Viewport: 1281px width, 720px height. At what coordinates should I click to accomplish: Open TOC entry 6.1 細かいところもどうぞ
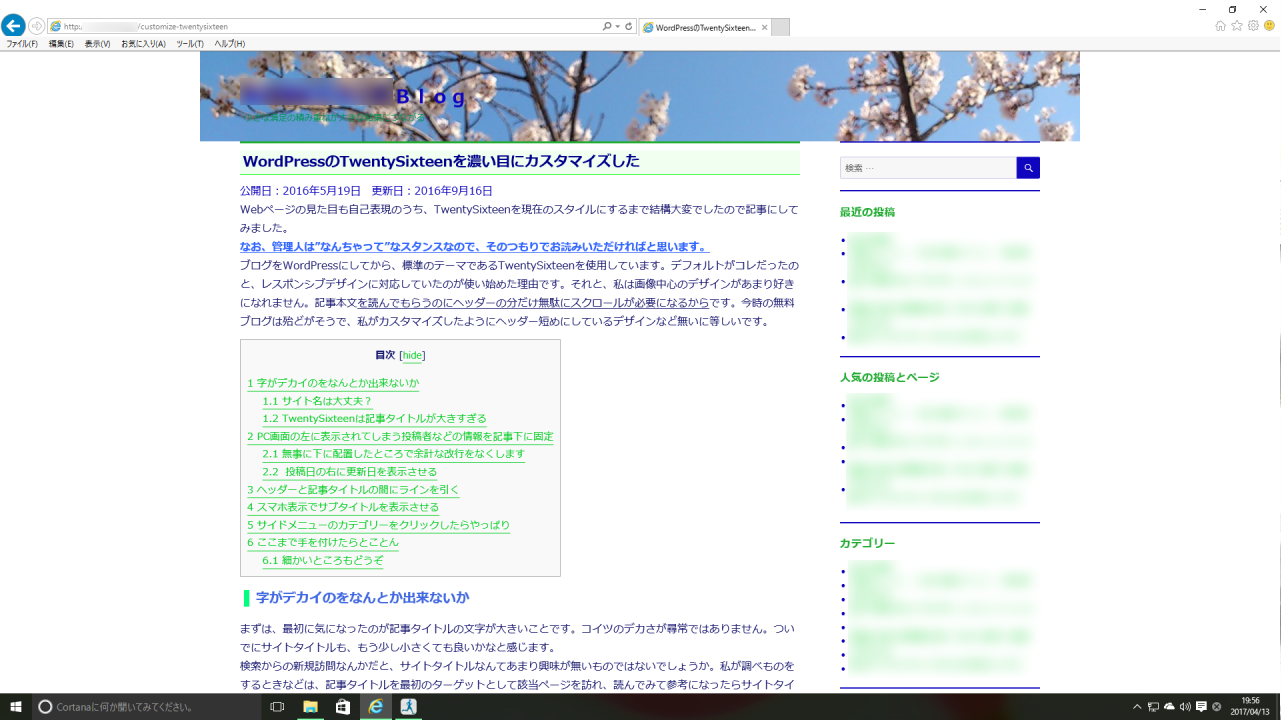(322, 560)
